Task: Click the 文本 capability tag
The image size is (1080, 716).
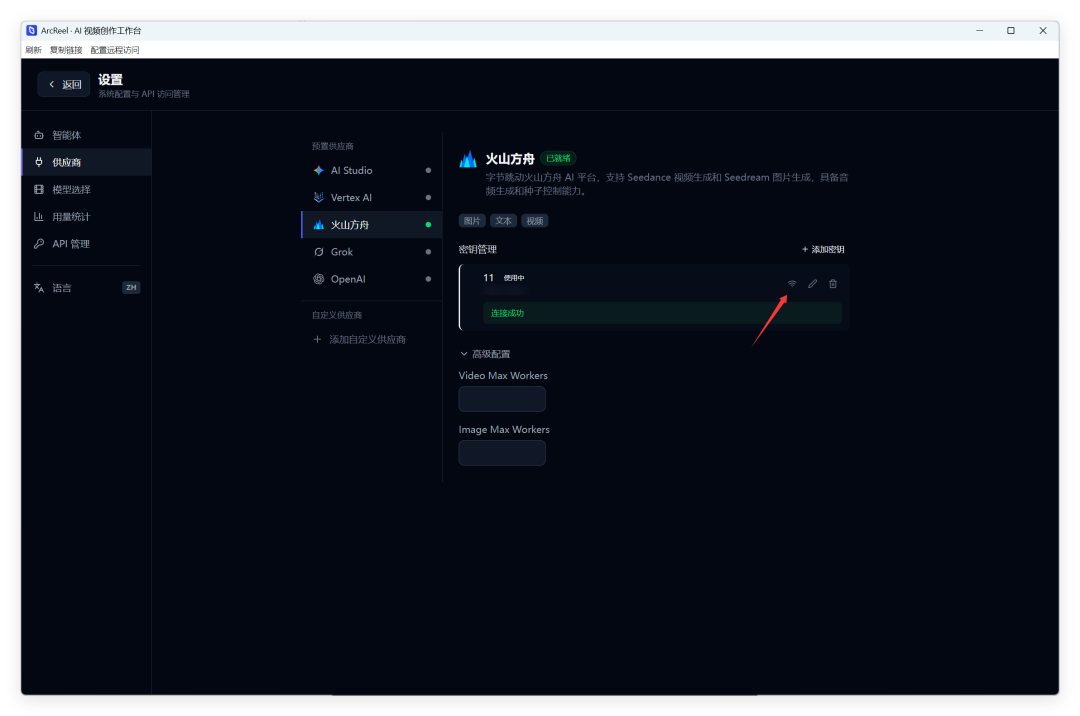Action: point(503,221)
